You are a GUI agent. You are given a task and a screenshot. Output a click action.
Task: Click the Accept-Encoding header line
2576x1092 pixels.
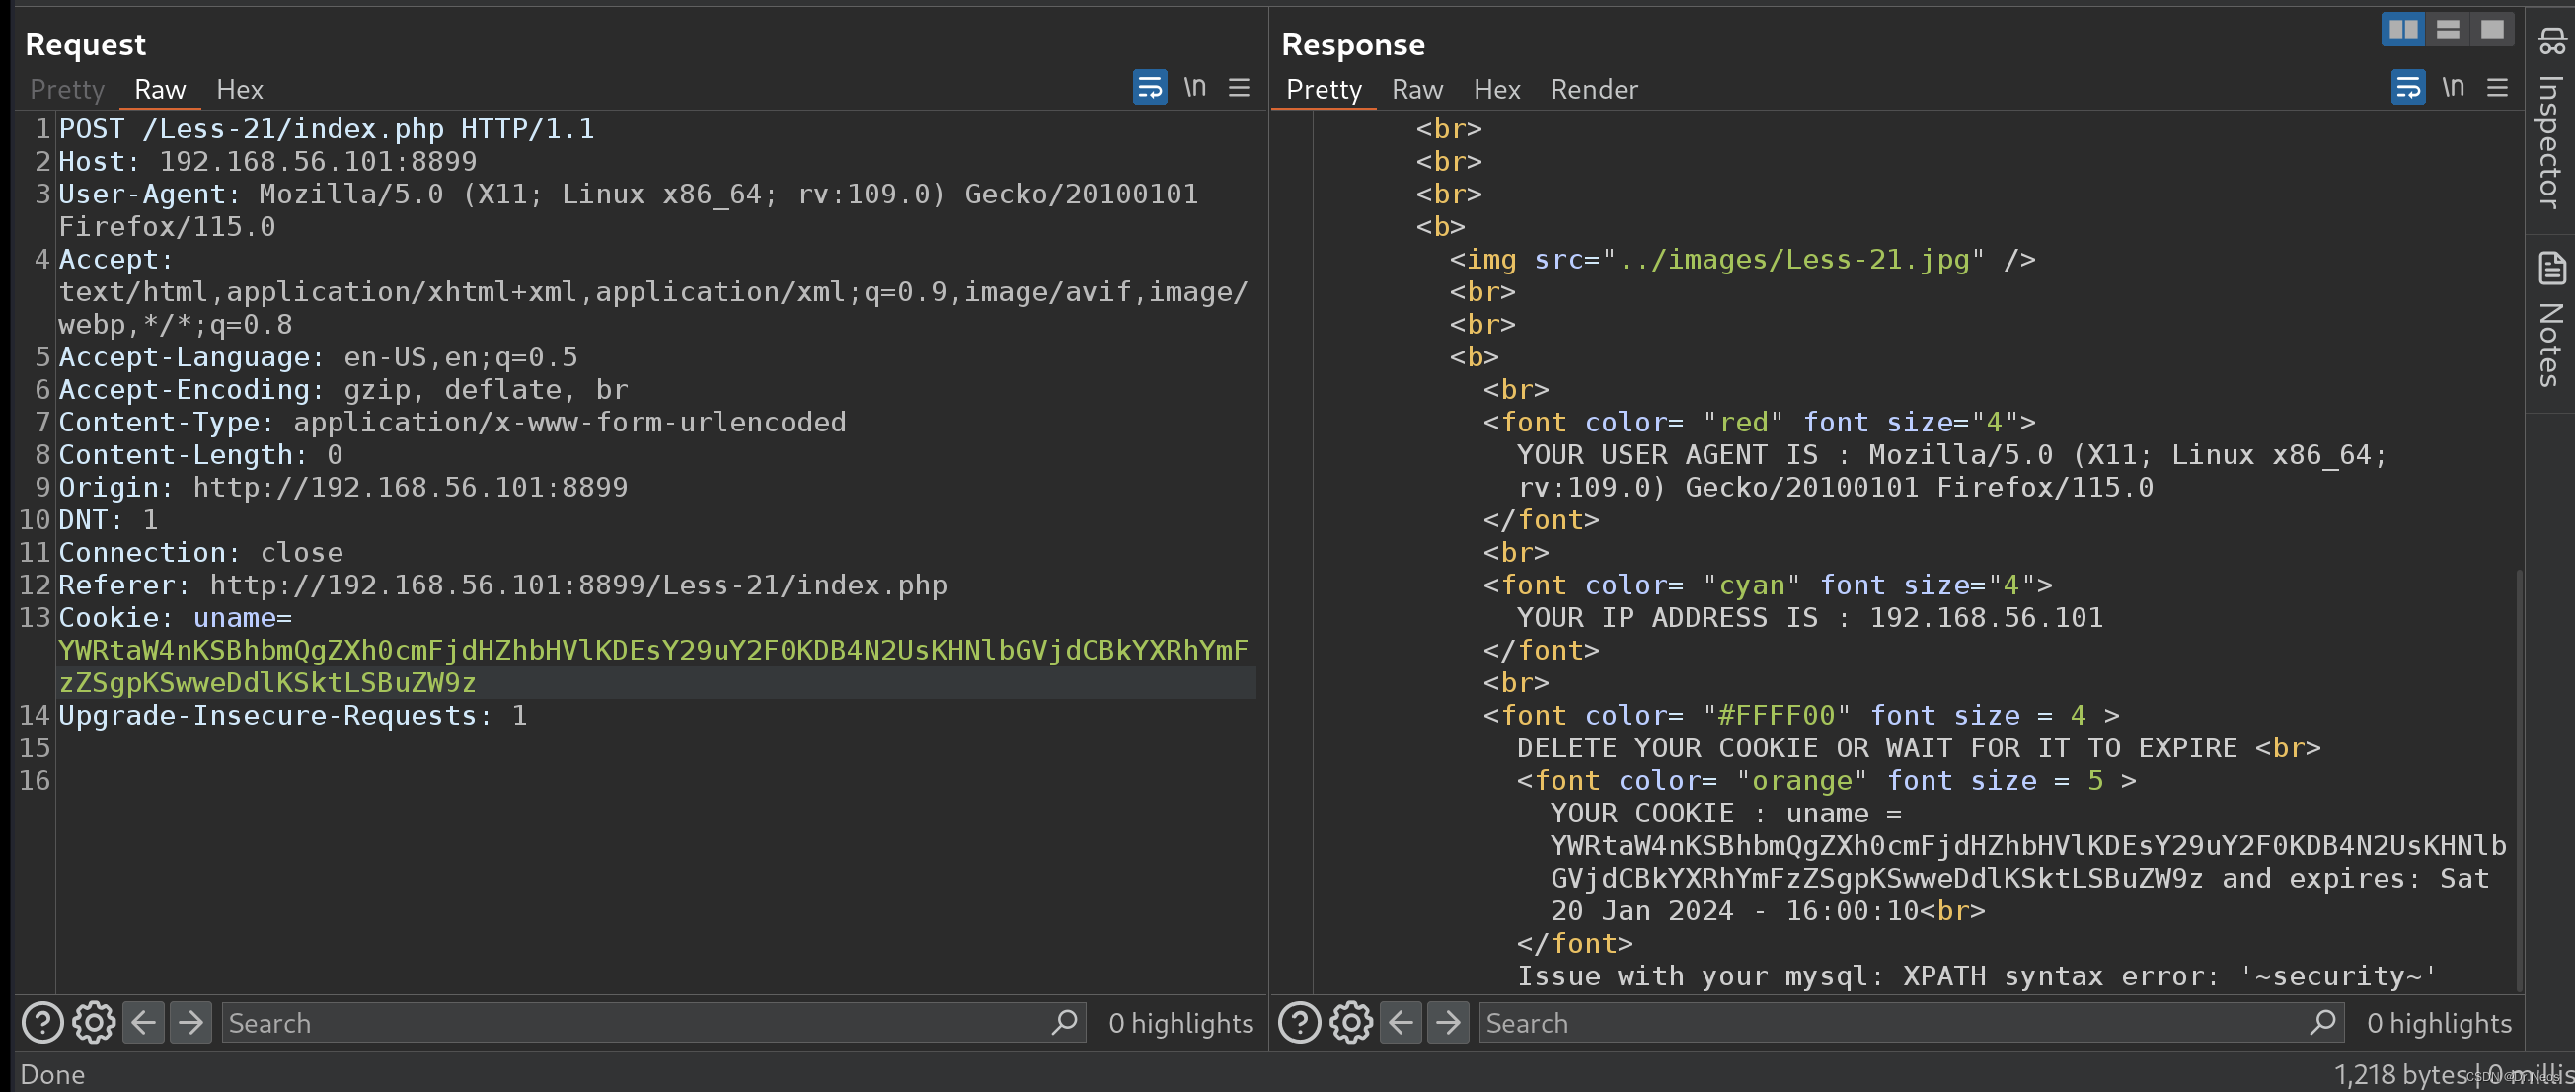click(343, 389)
